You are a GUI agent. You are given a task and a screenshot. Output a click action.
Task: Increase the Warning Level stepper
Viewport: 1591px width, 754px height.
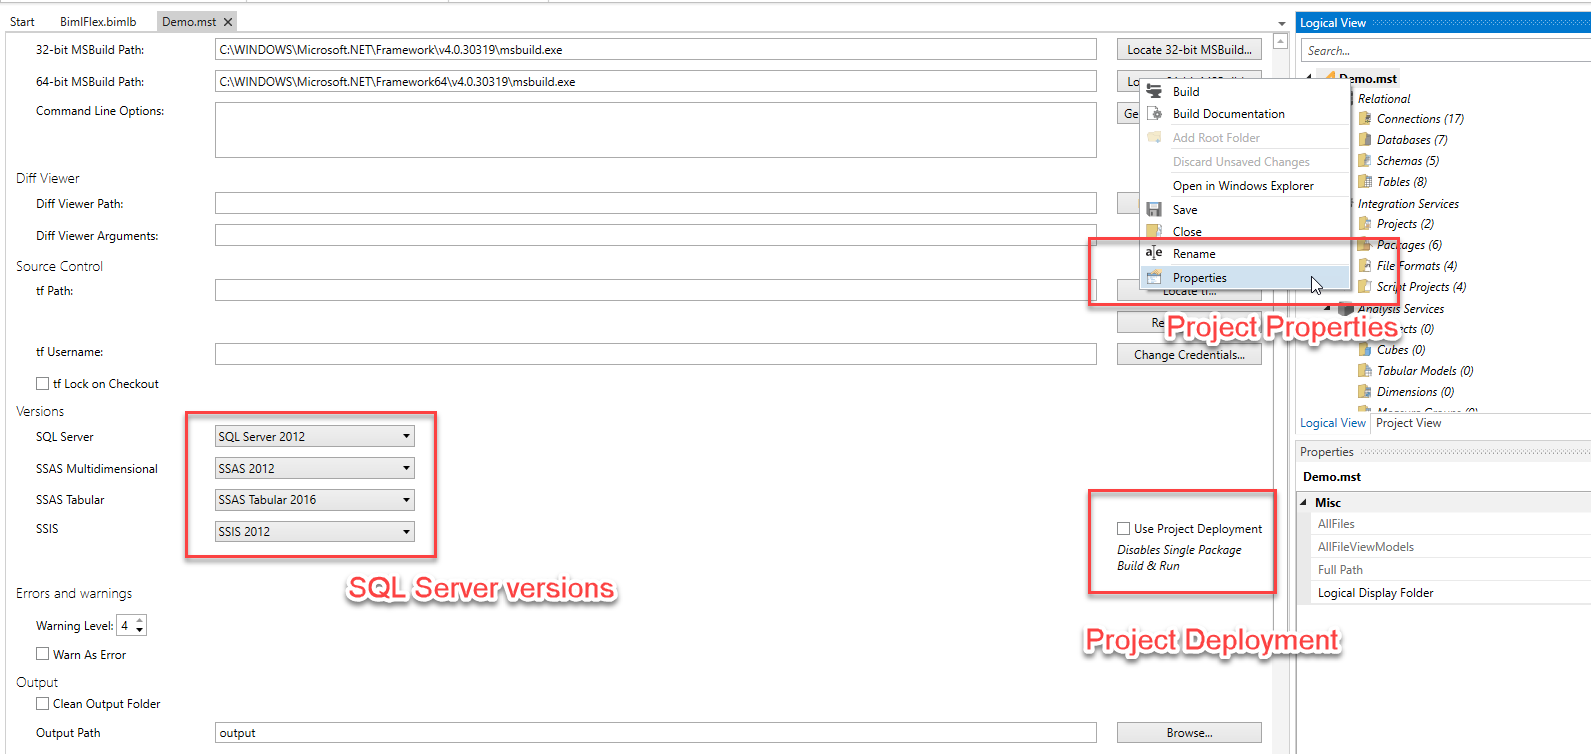(x=140, y=620)
